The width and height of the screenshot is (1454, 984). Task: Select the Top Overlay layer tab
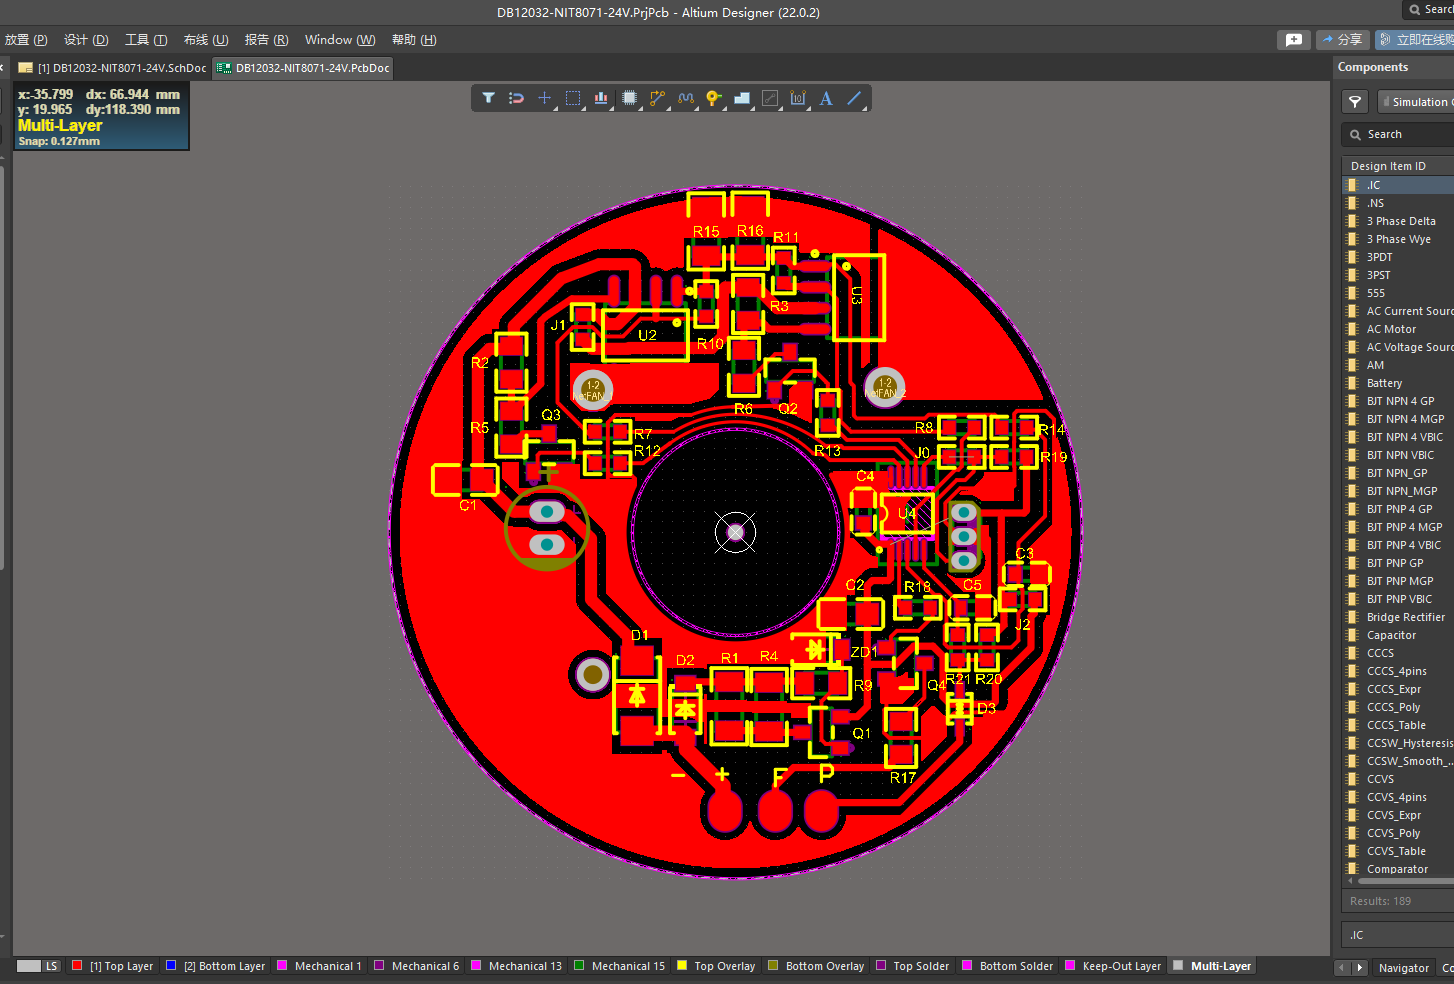(x=716, y=966)
